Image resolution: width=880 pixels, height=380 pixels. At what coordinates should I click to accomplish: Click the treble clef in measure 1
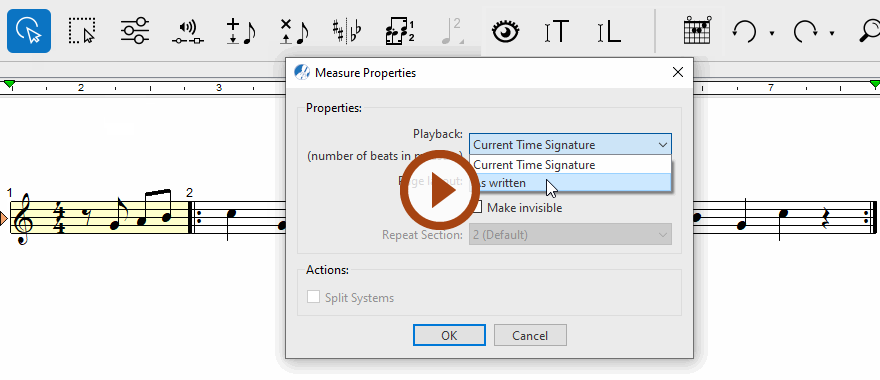pos(24,218)
